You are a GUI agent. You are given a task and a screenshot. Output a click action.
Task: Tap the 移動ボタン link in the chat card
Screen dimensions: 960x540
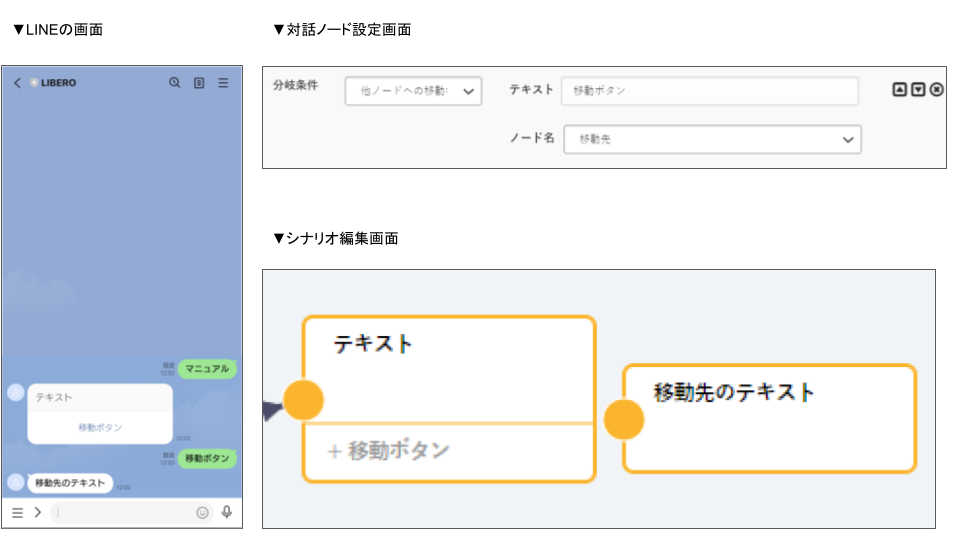click(100, 427)
